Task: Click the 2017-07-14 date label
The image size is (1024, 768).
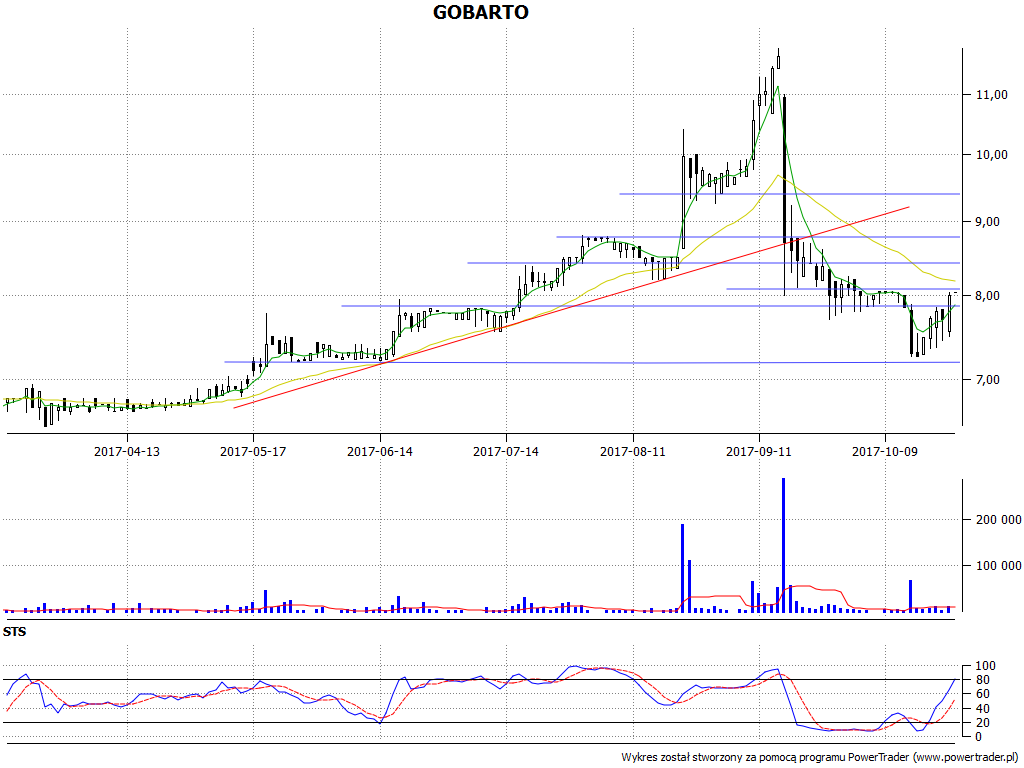Action: [x=506, y=451]
